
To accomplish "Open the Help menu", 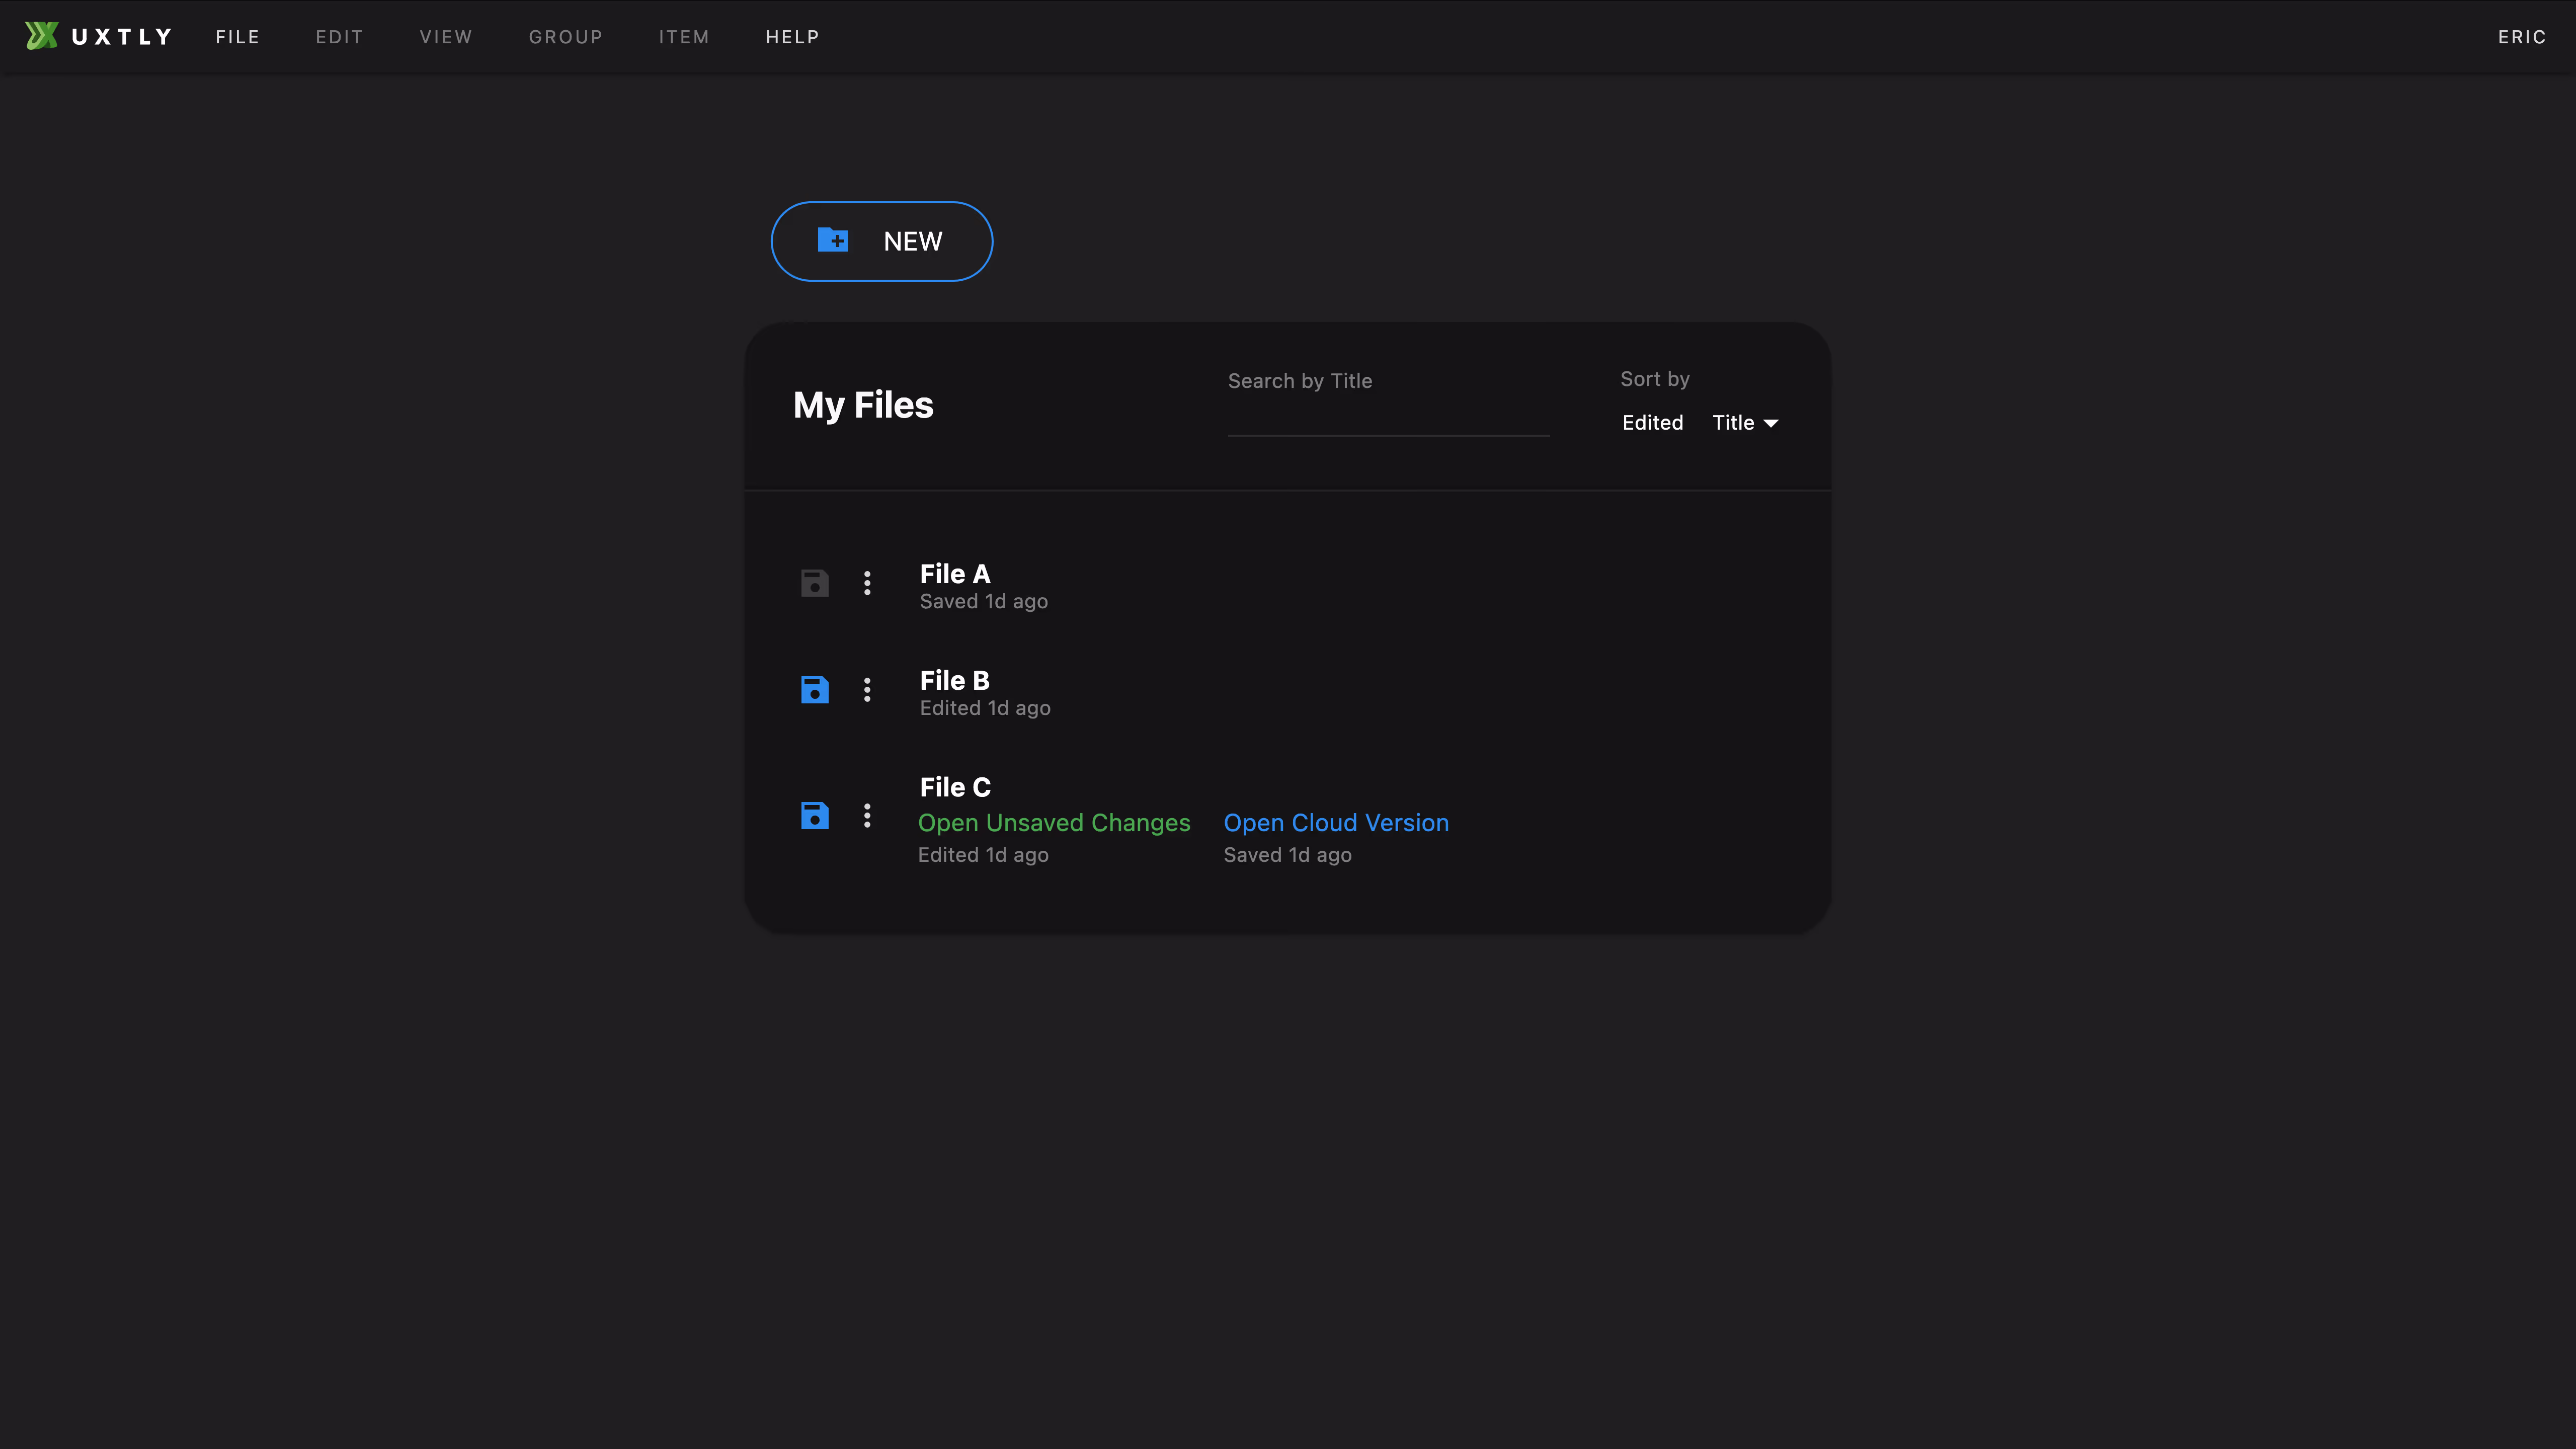I will [x=792, y=37].
